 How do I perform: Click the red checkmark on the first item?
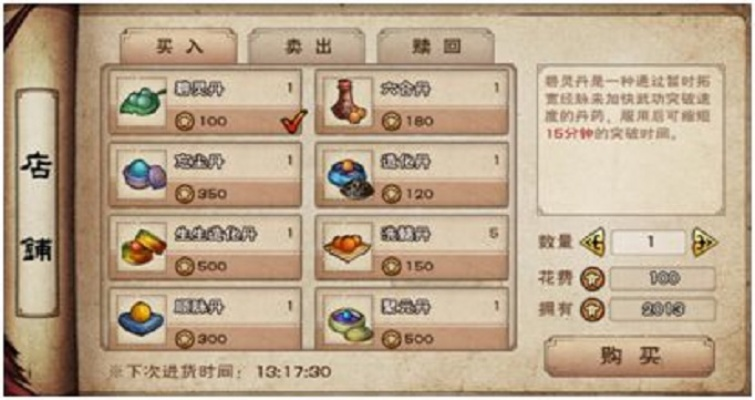click(x=294, y=121)
